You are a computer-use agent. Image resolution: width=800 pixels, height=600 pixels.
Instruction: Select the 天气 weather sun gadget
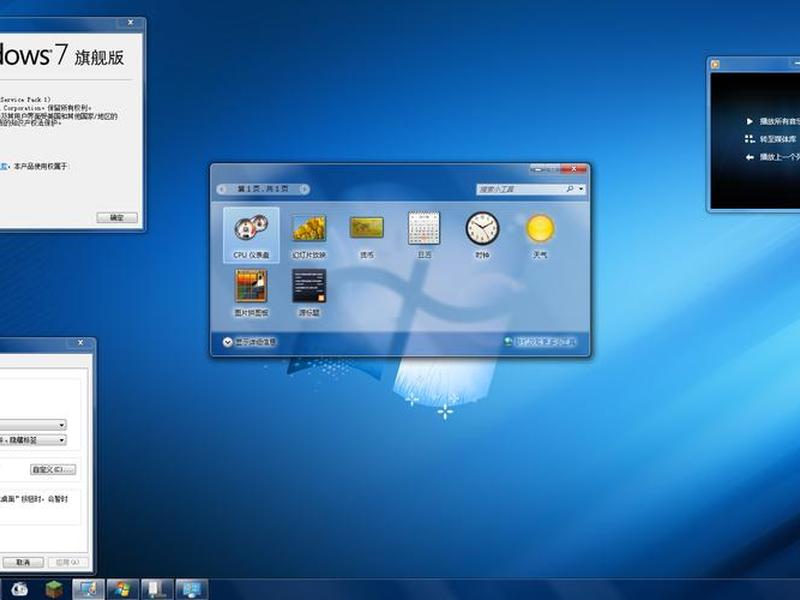click(x=540, y=235)
